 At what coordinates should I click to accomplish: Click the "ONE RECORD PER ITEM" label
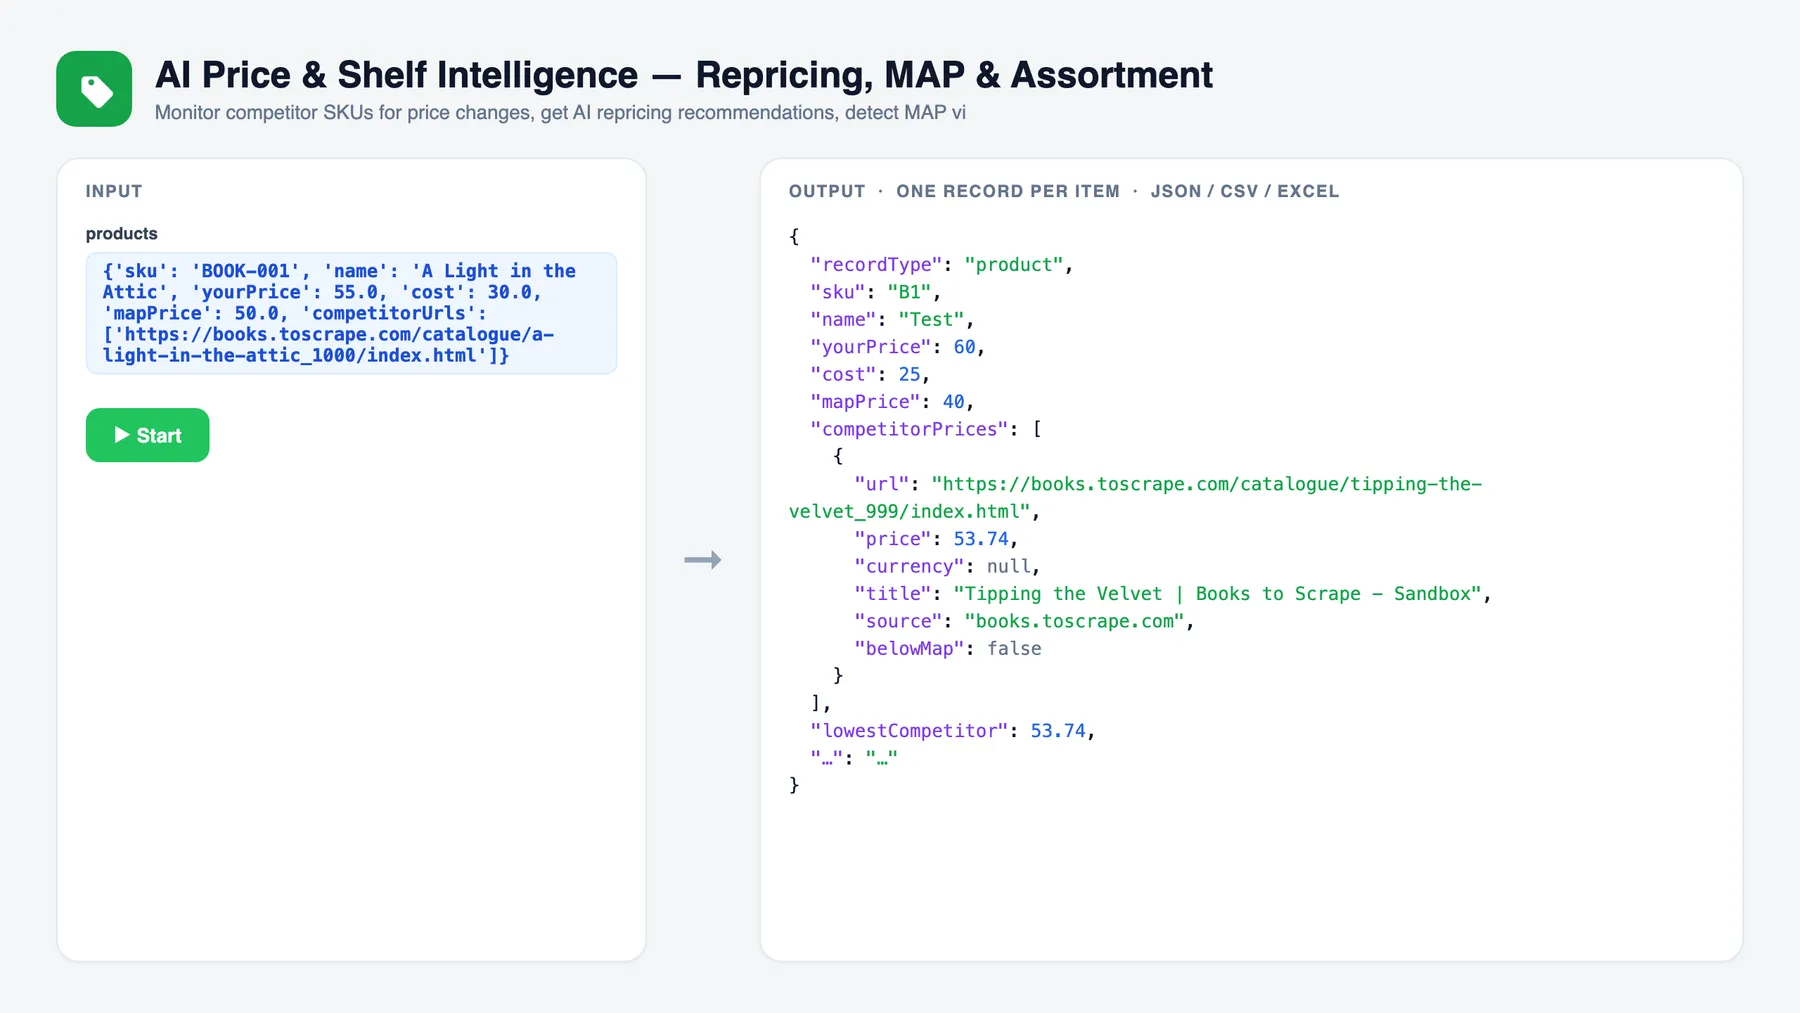tap(1008, 191)
